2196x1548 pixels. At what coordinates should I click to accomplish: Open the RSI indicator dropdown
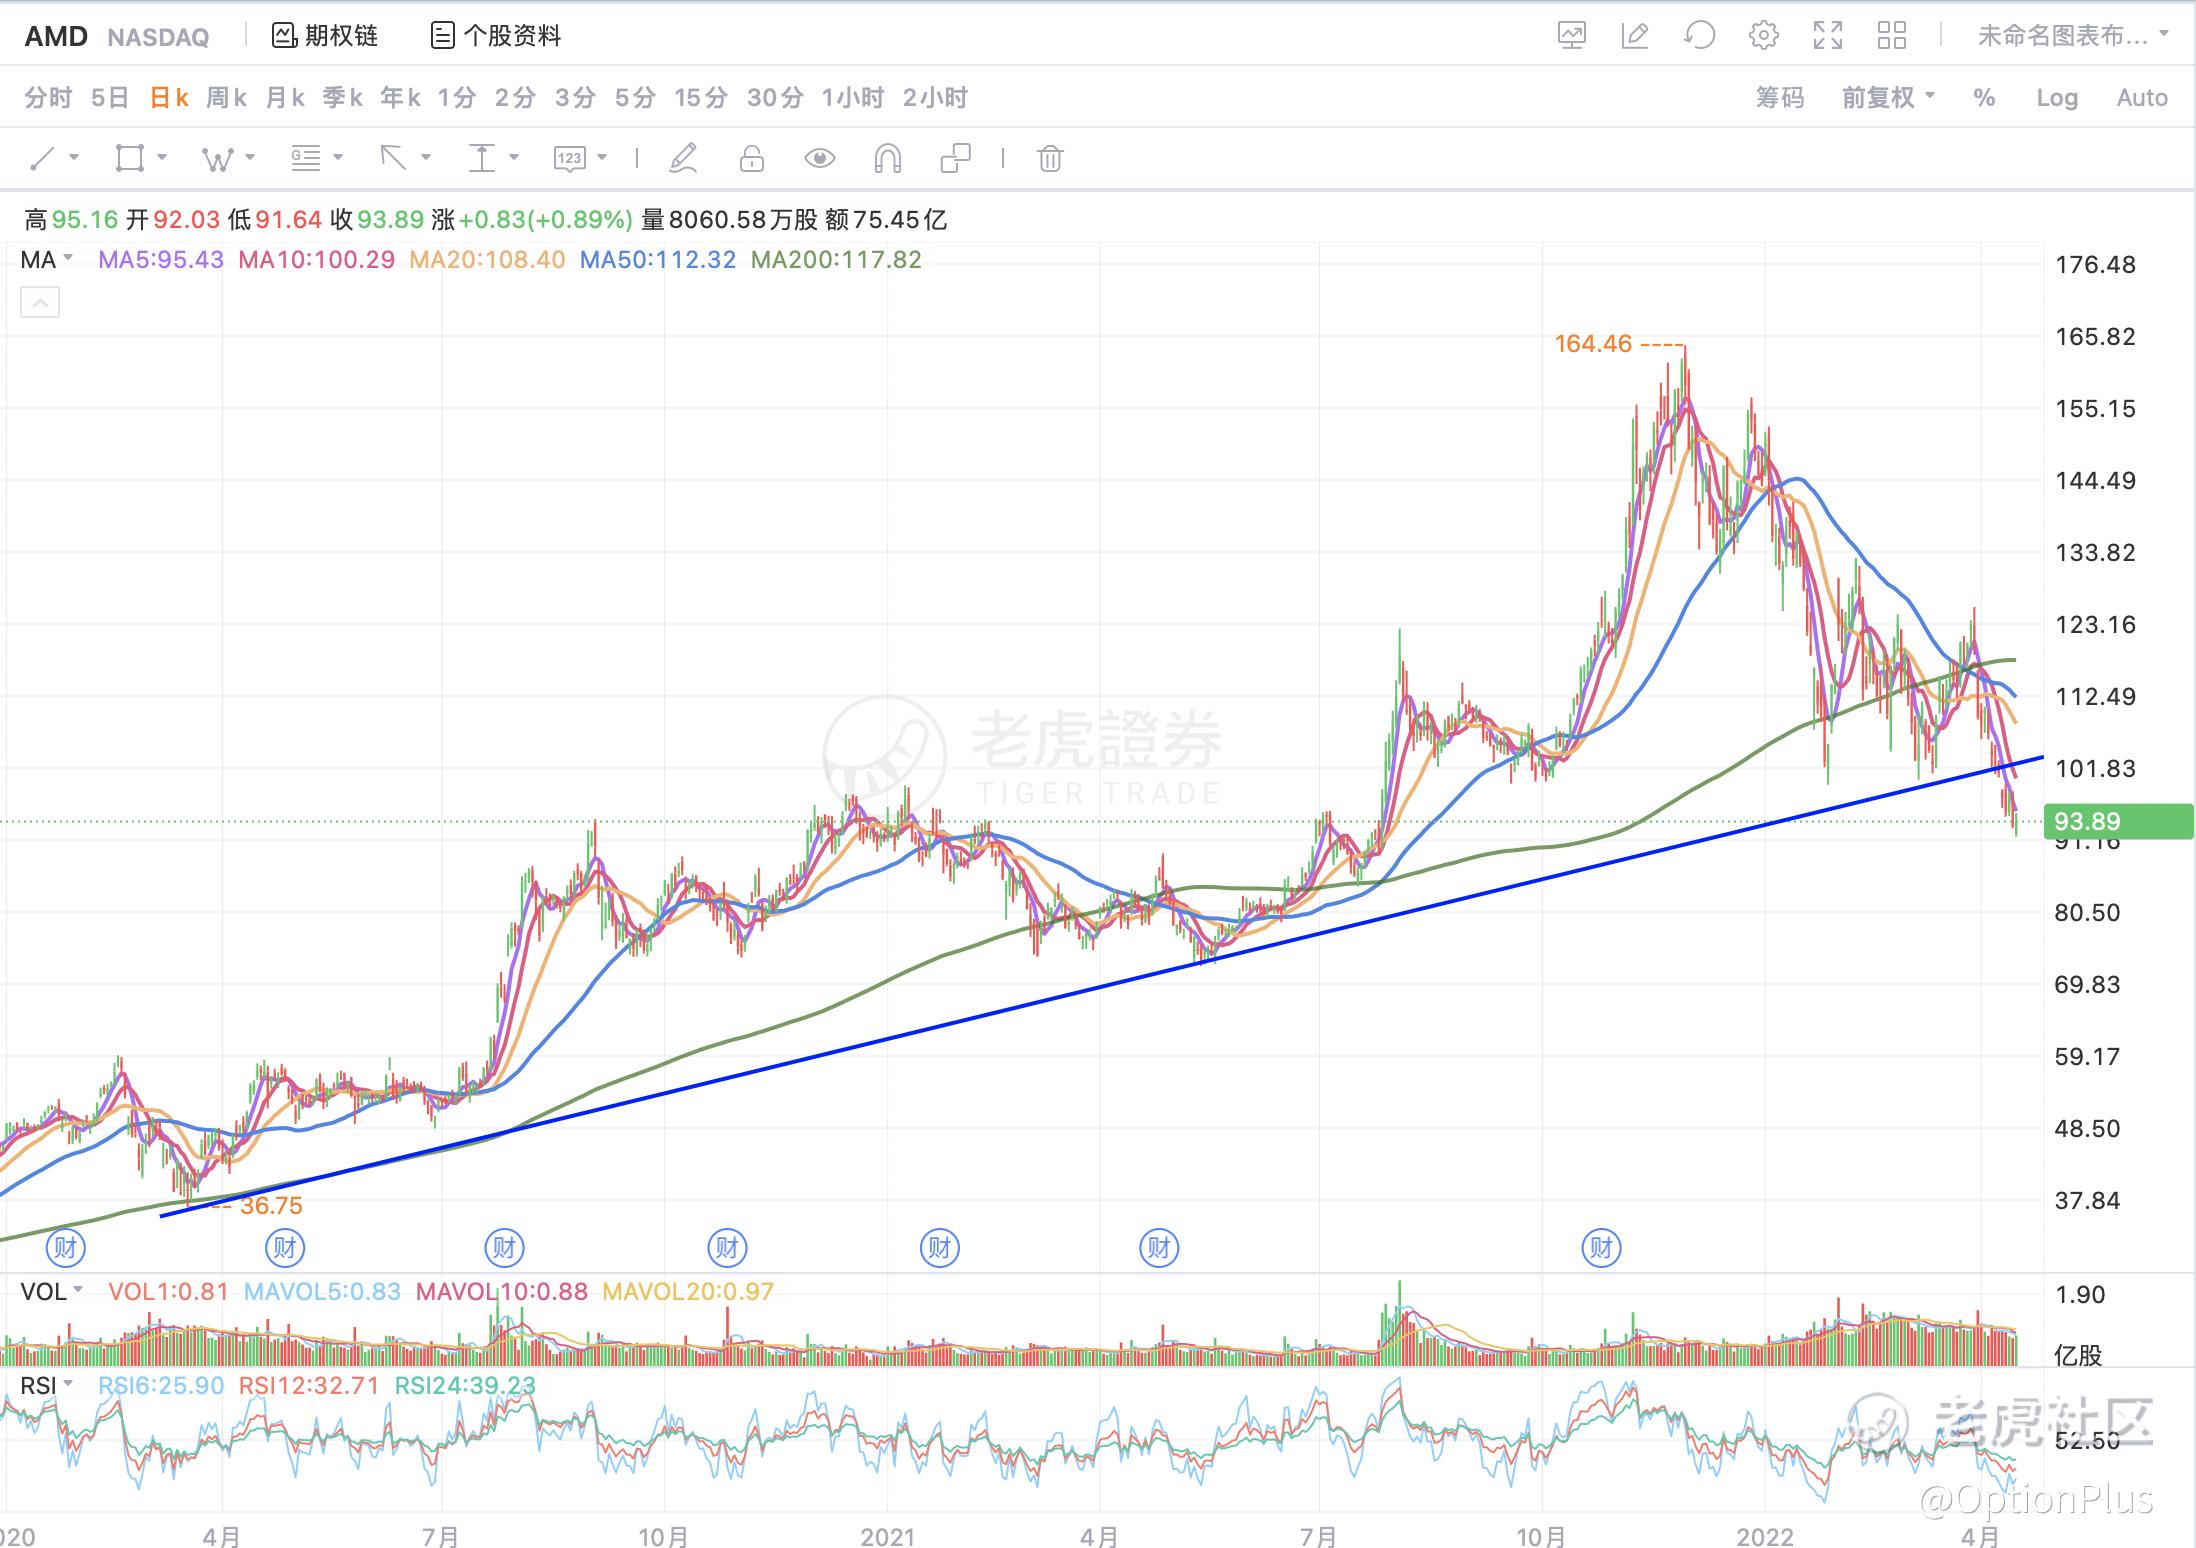[x=47, y=1385]
